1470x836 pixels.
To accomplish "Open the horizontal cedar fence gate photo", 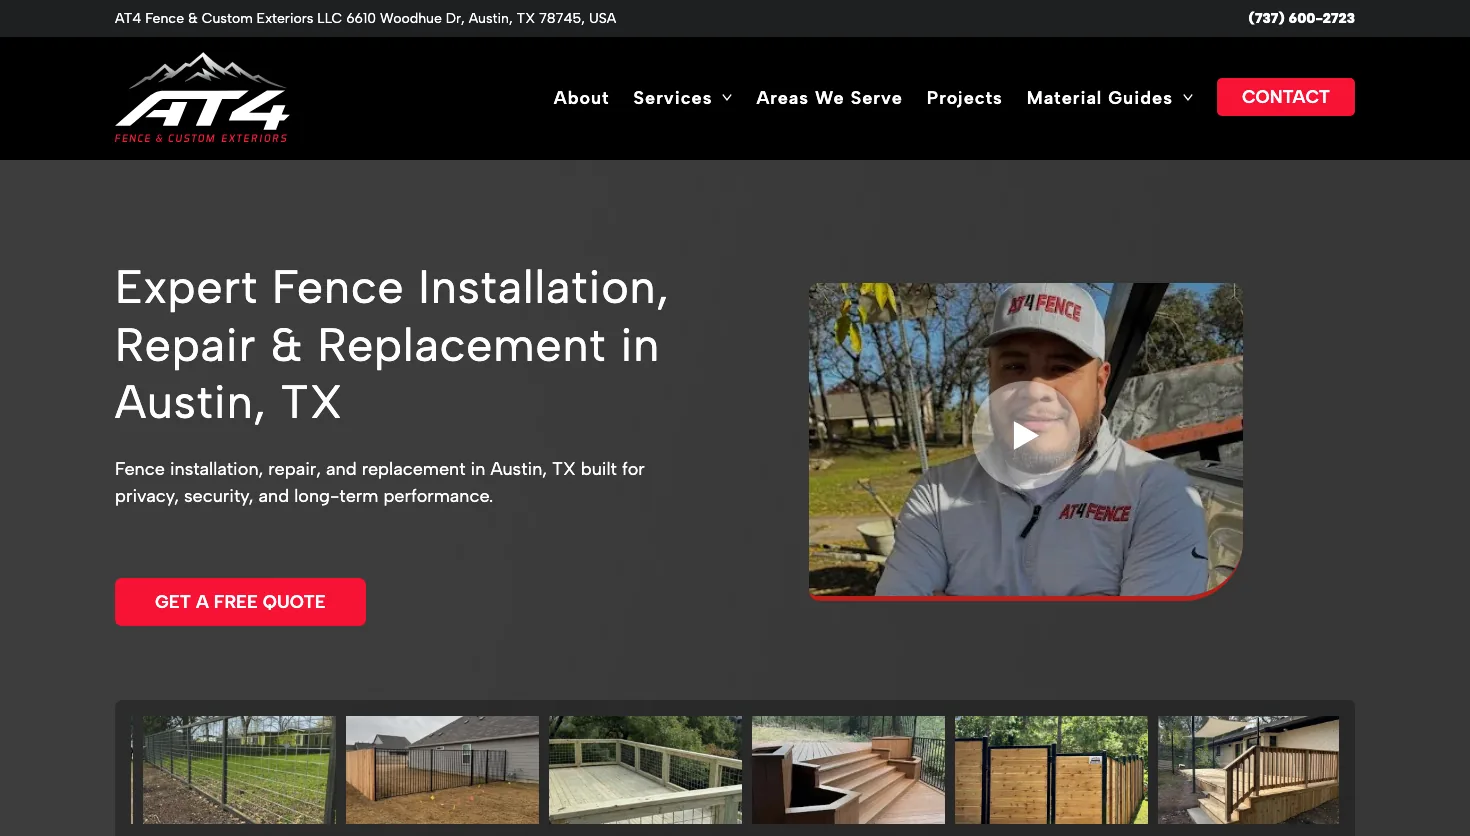I will tap(1051, 770).
